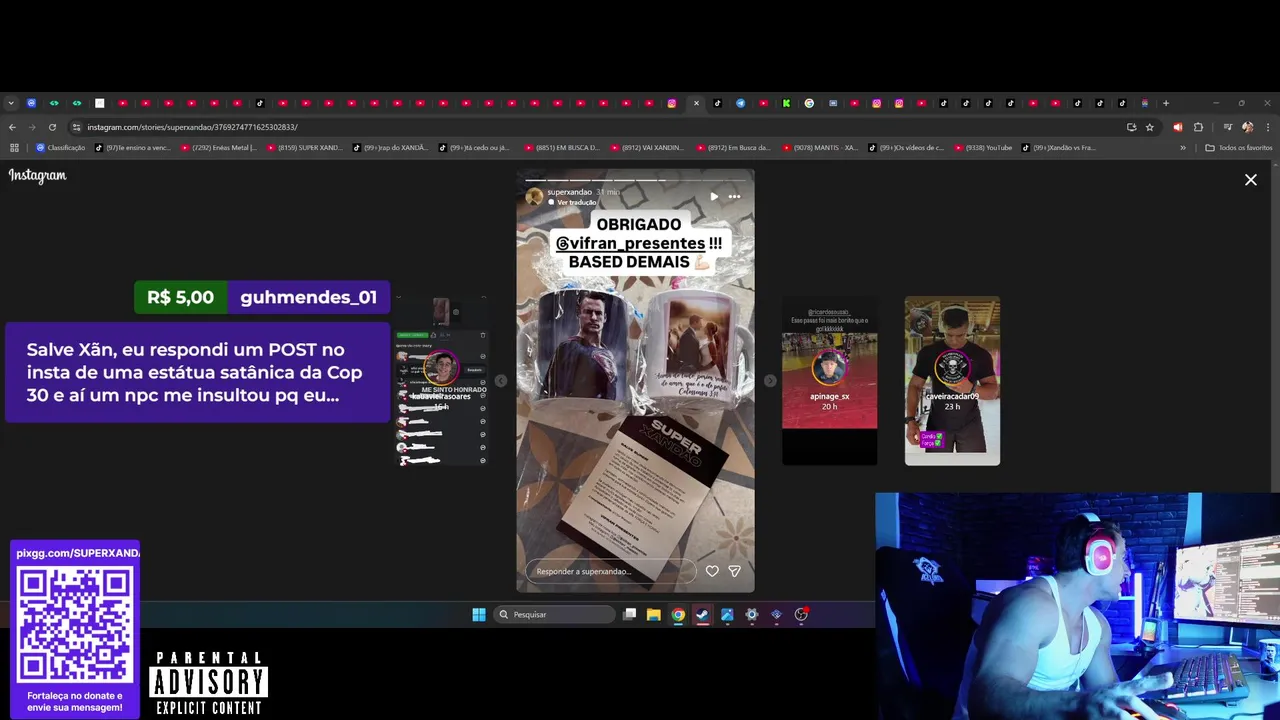The height and width of the screenshot is (720, 1280).
Task: Open the Chrome apps grid in the bookmarks bar
Action: (x=14, y=148)
